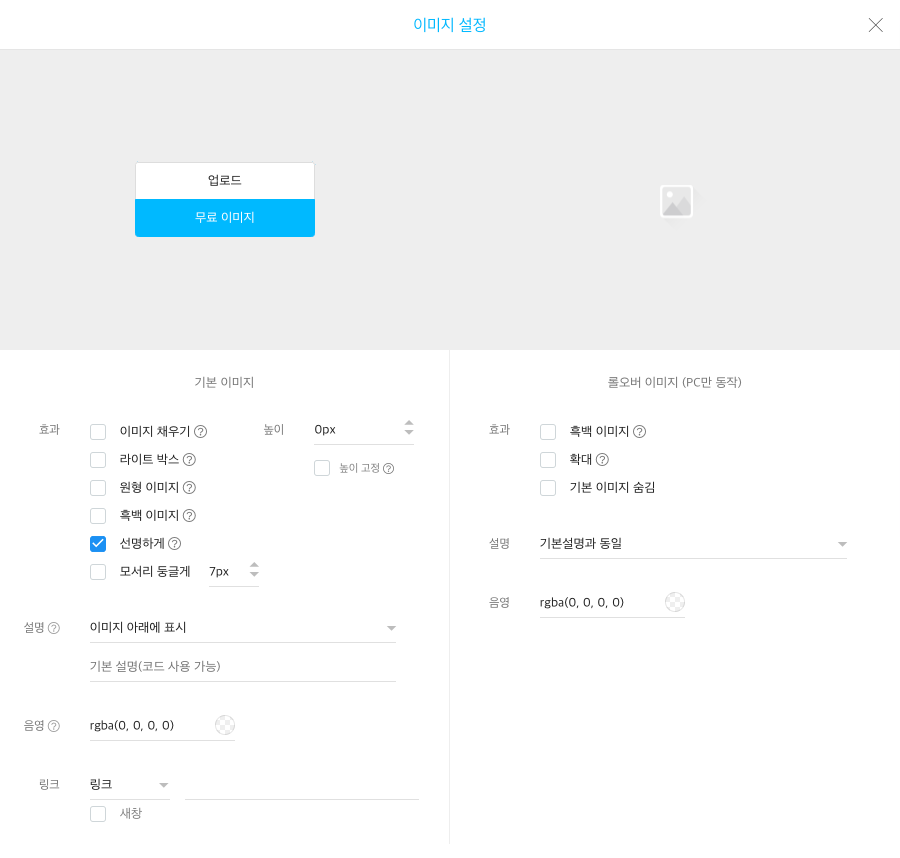Image resolution: width=900 pixels, height=858 pixels.
Task: Click the rollover image placeholder icon
Action: (x=676, y=201)
